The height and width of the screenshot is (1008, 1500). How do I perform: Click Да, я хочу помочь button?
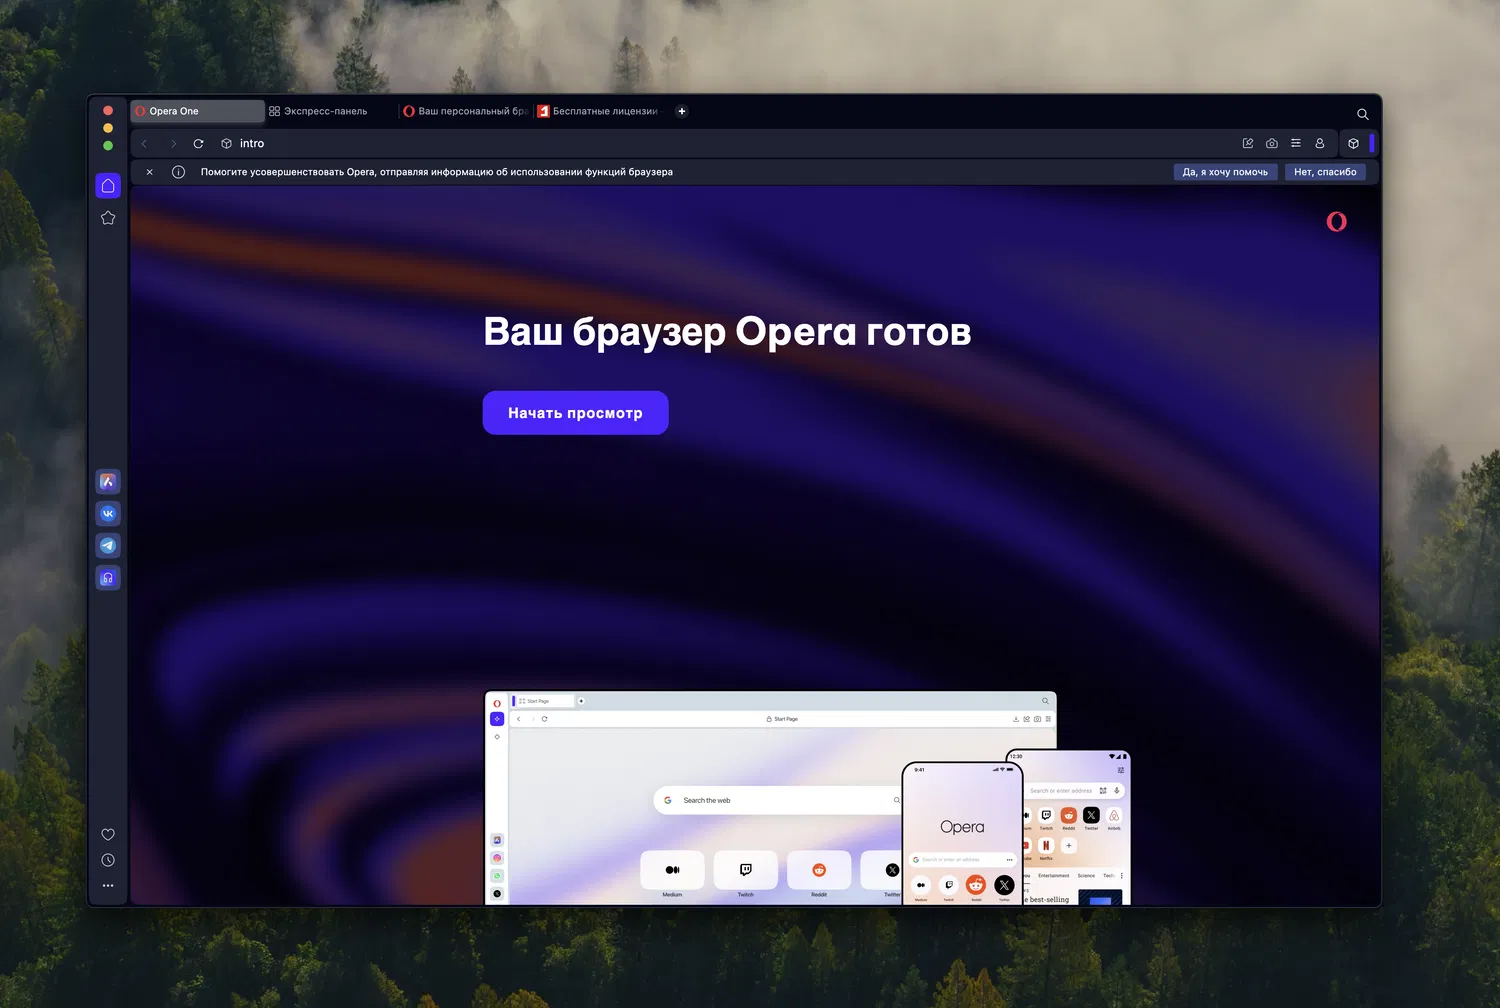(x=1225, y=172)
